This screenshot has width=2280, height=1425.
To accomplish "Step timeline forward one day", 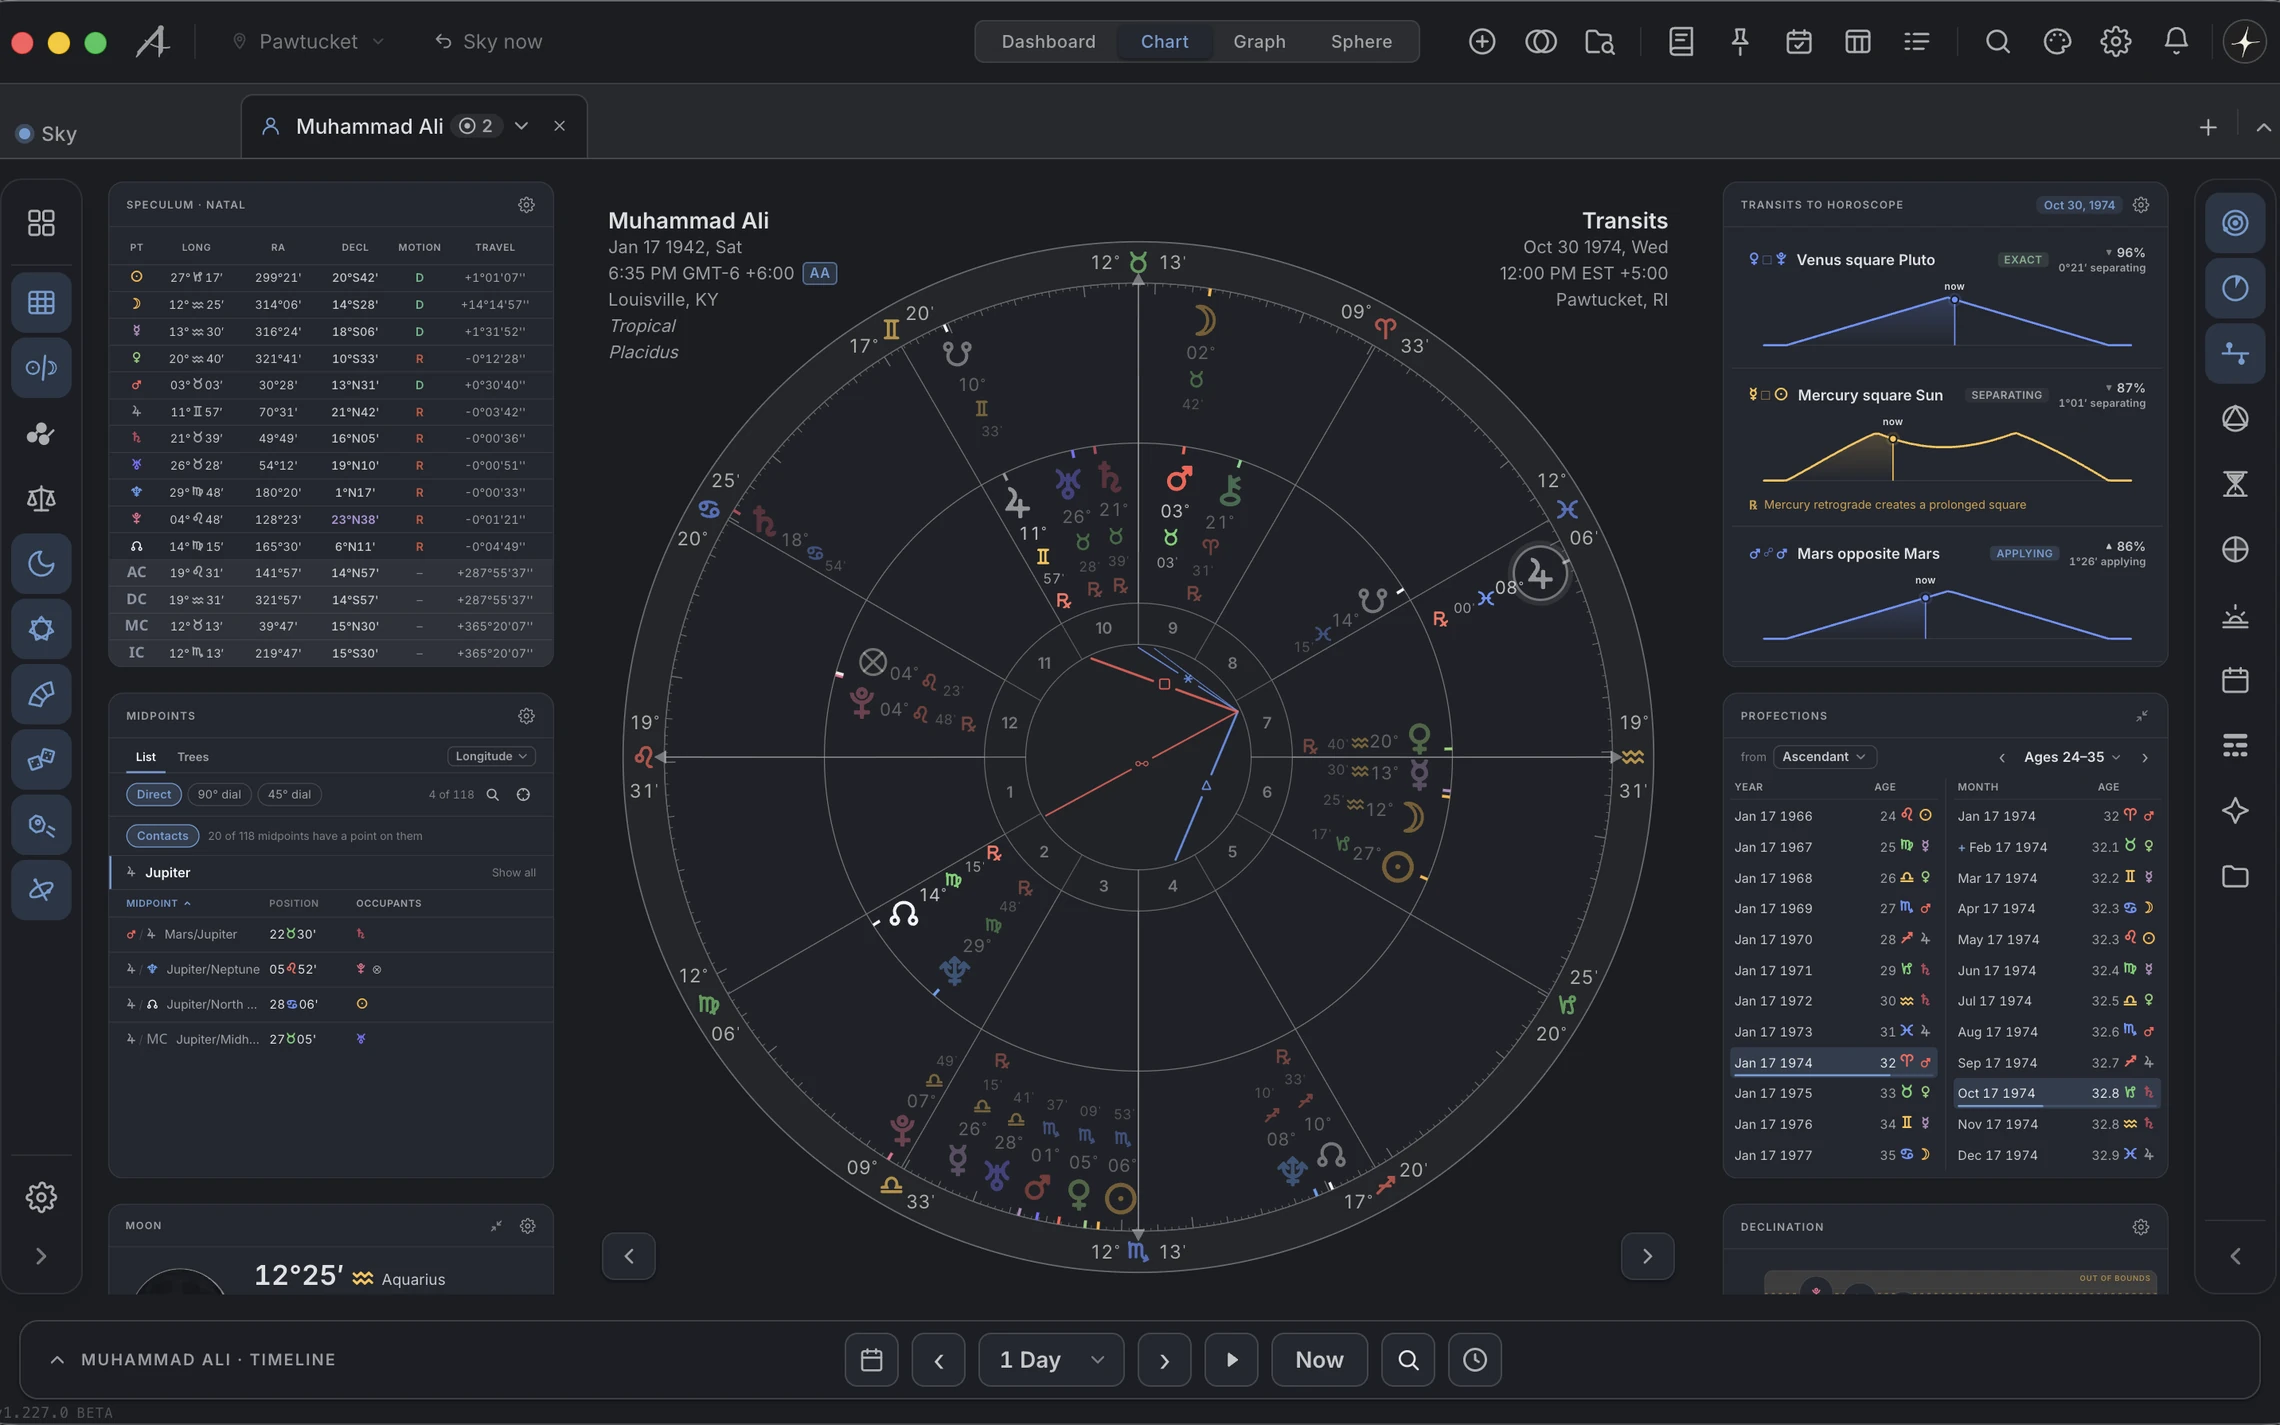I will [x=1164, y=1360].
